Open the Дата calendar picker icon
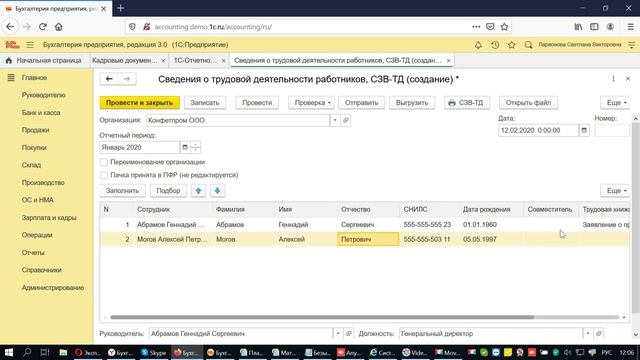This screenshot has height=360, width=640. click(584, 130)
